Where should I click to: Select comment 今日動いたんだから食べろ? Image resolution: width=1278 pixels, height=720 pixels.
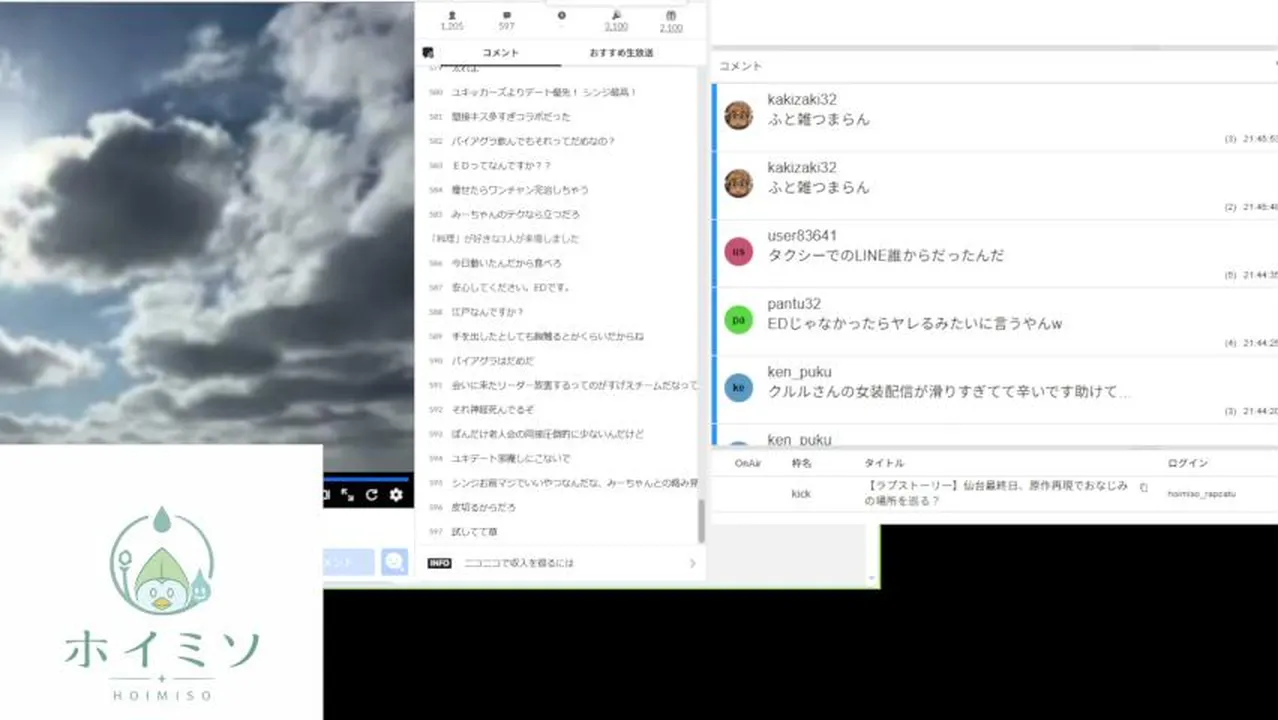coord(507,263)
